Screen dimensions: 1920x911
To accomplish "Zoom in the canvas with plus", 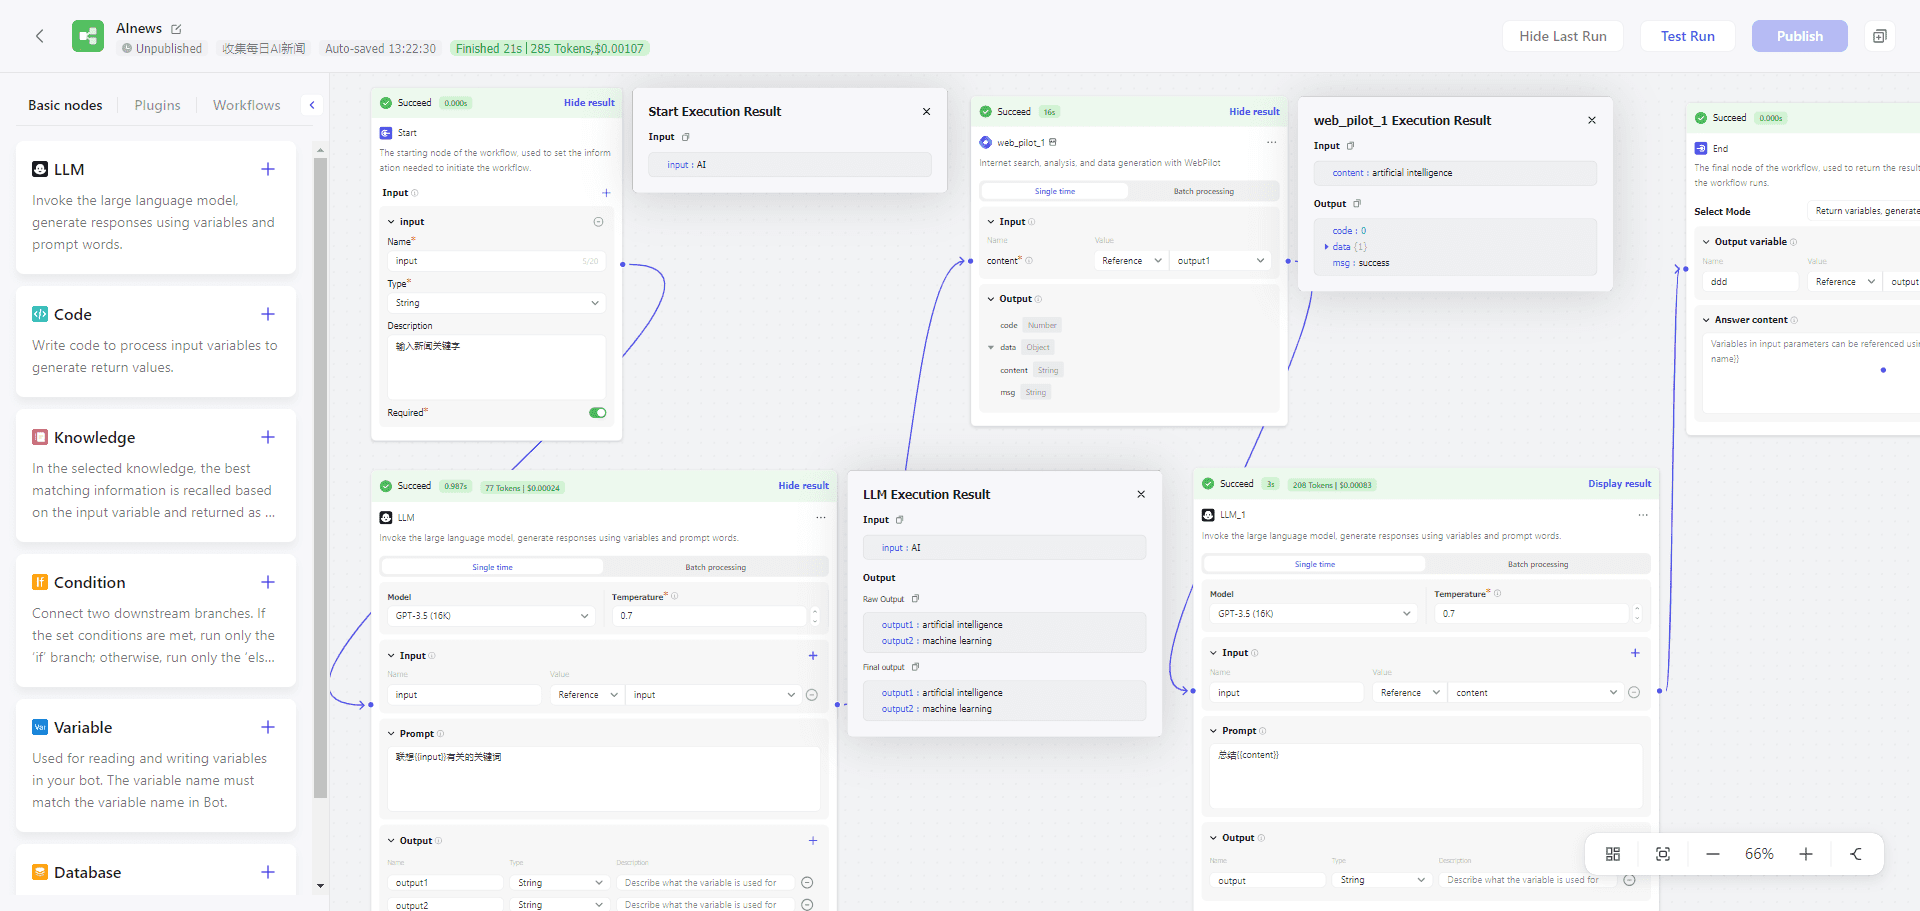I will click(x=1806, y=854).
